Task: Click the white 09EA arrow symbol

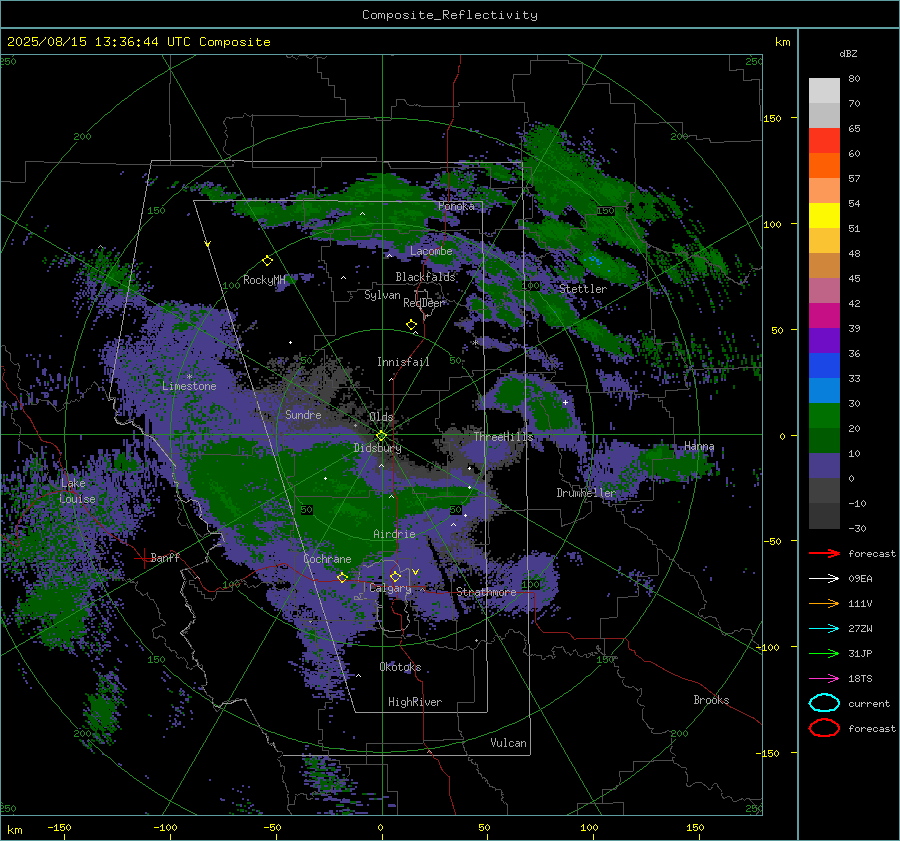Action: pyautogui.click(x=824, y=578)
